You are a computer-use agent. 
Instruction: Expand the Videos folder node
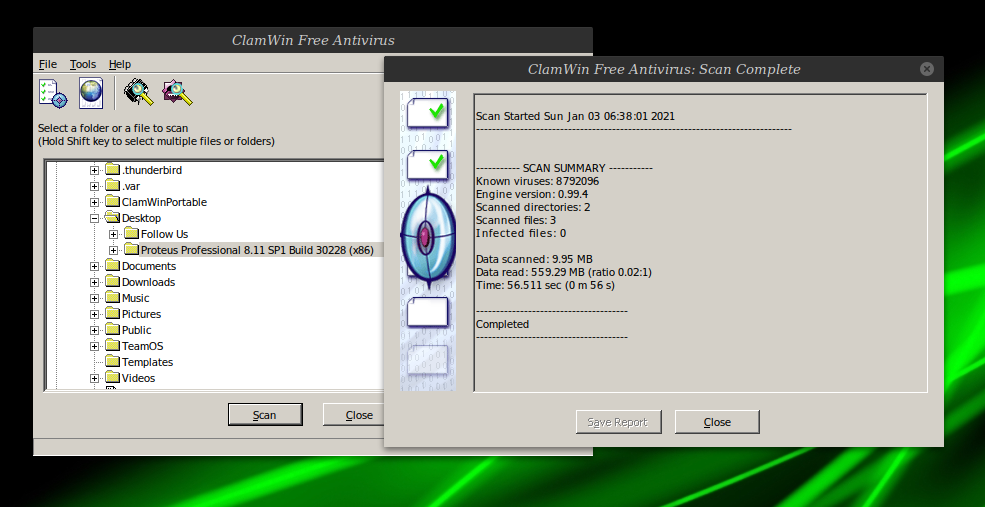94,378
